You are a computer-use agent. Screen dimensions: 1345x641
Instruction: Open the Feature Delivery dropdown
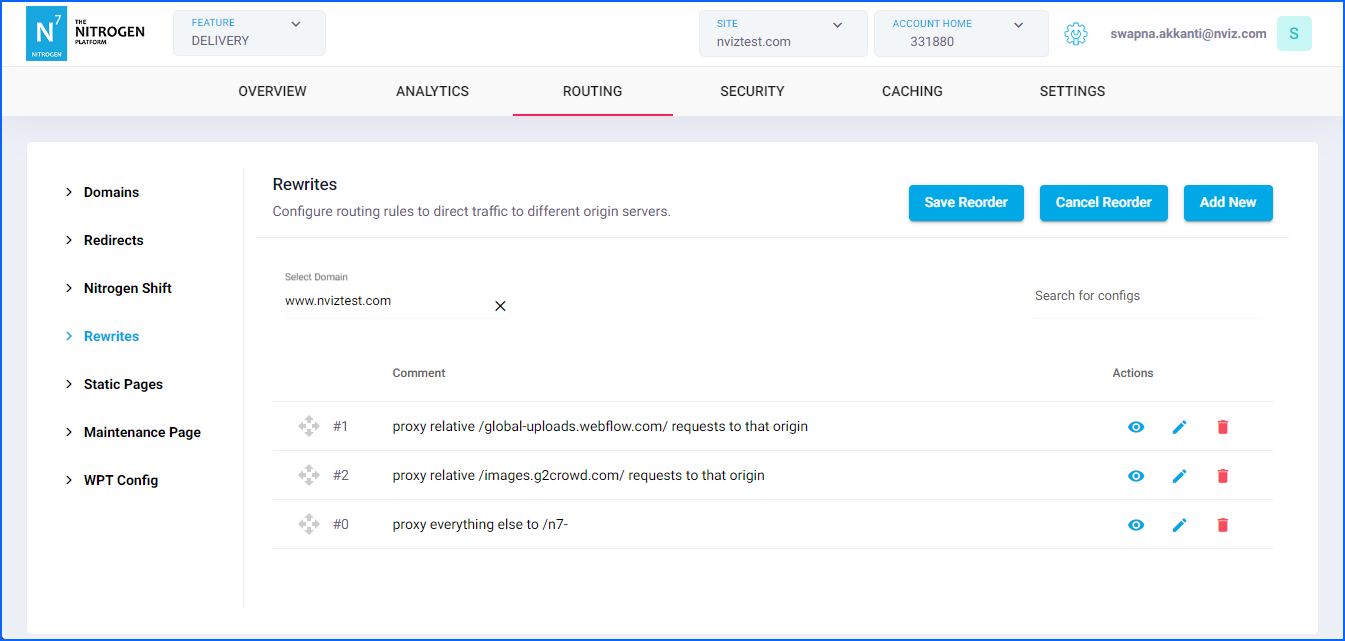click(249, 33)
